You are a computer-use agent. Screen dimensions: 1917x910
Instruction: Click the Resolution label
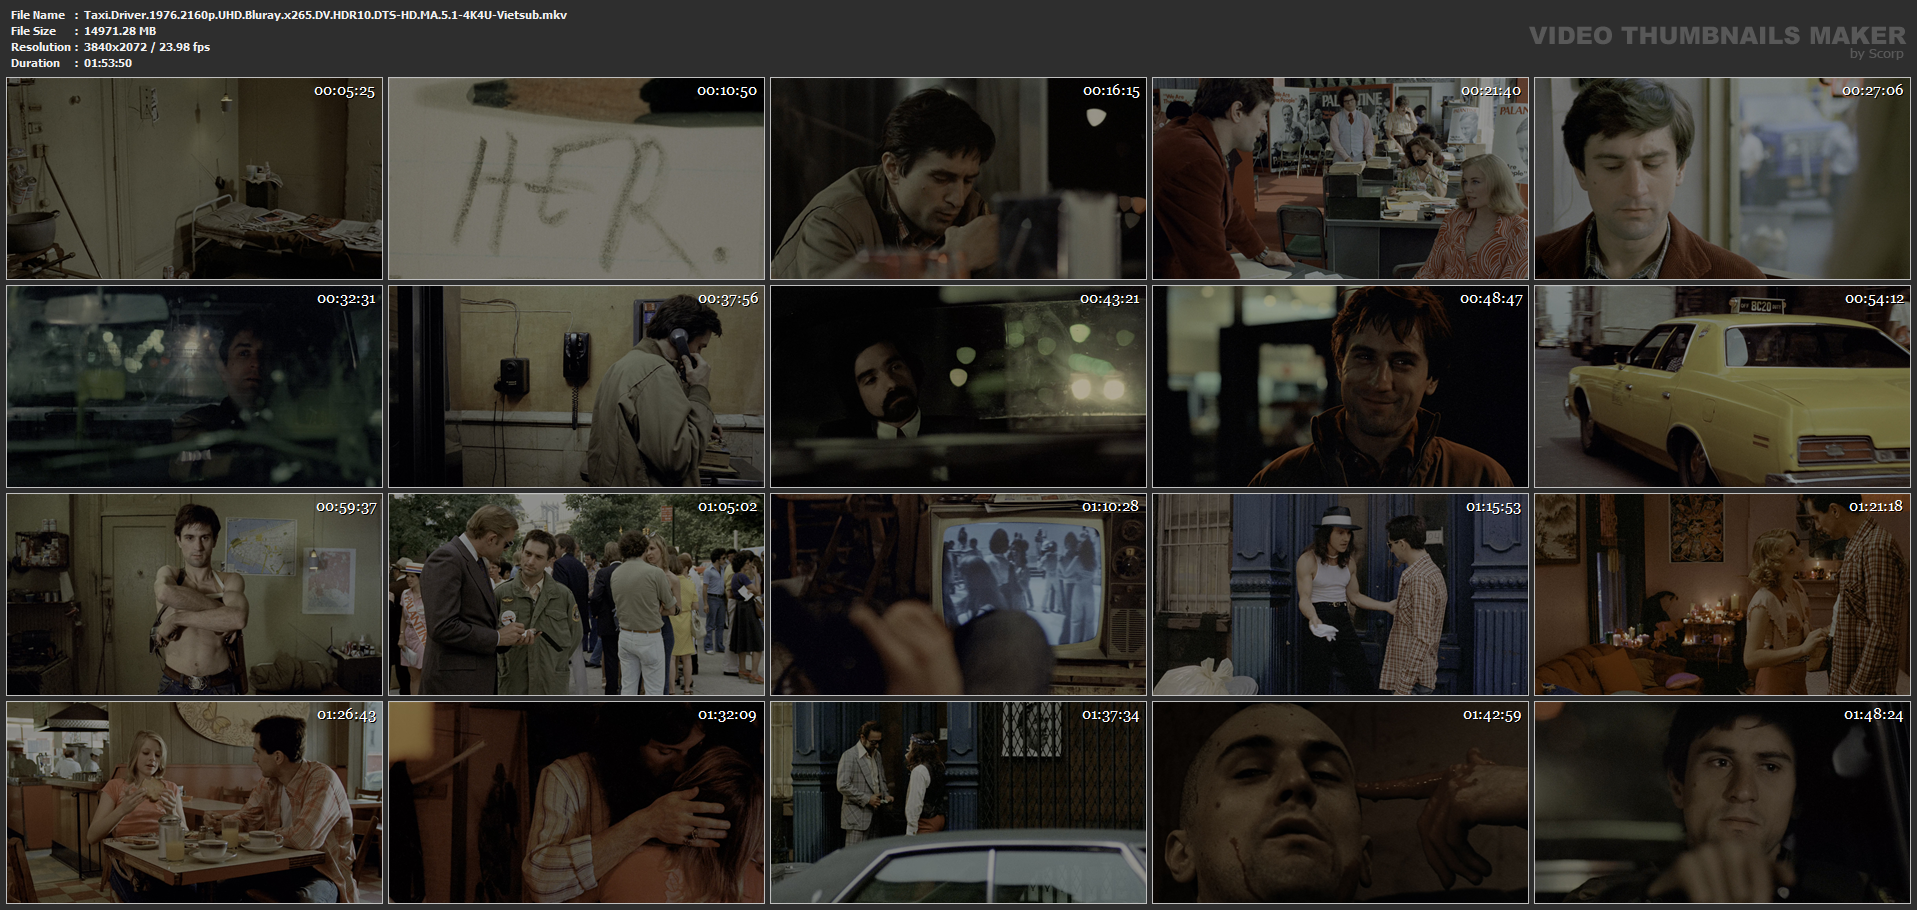[41, 47]
